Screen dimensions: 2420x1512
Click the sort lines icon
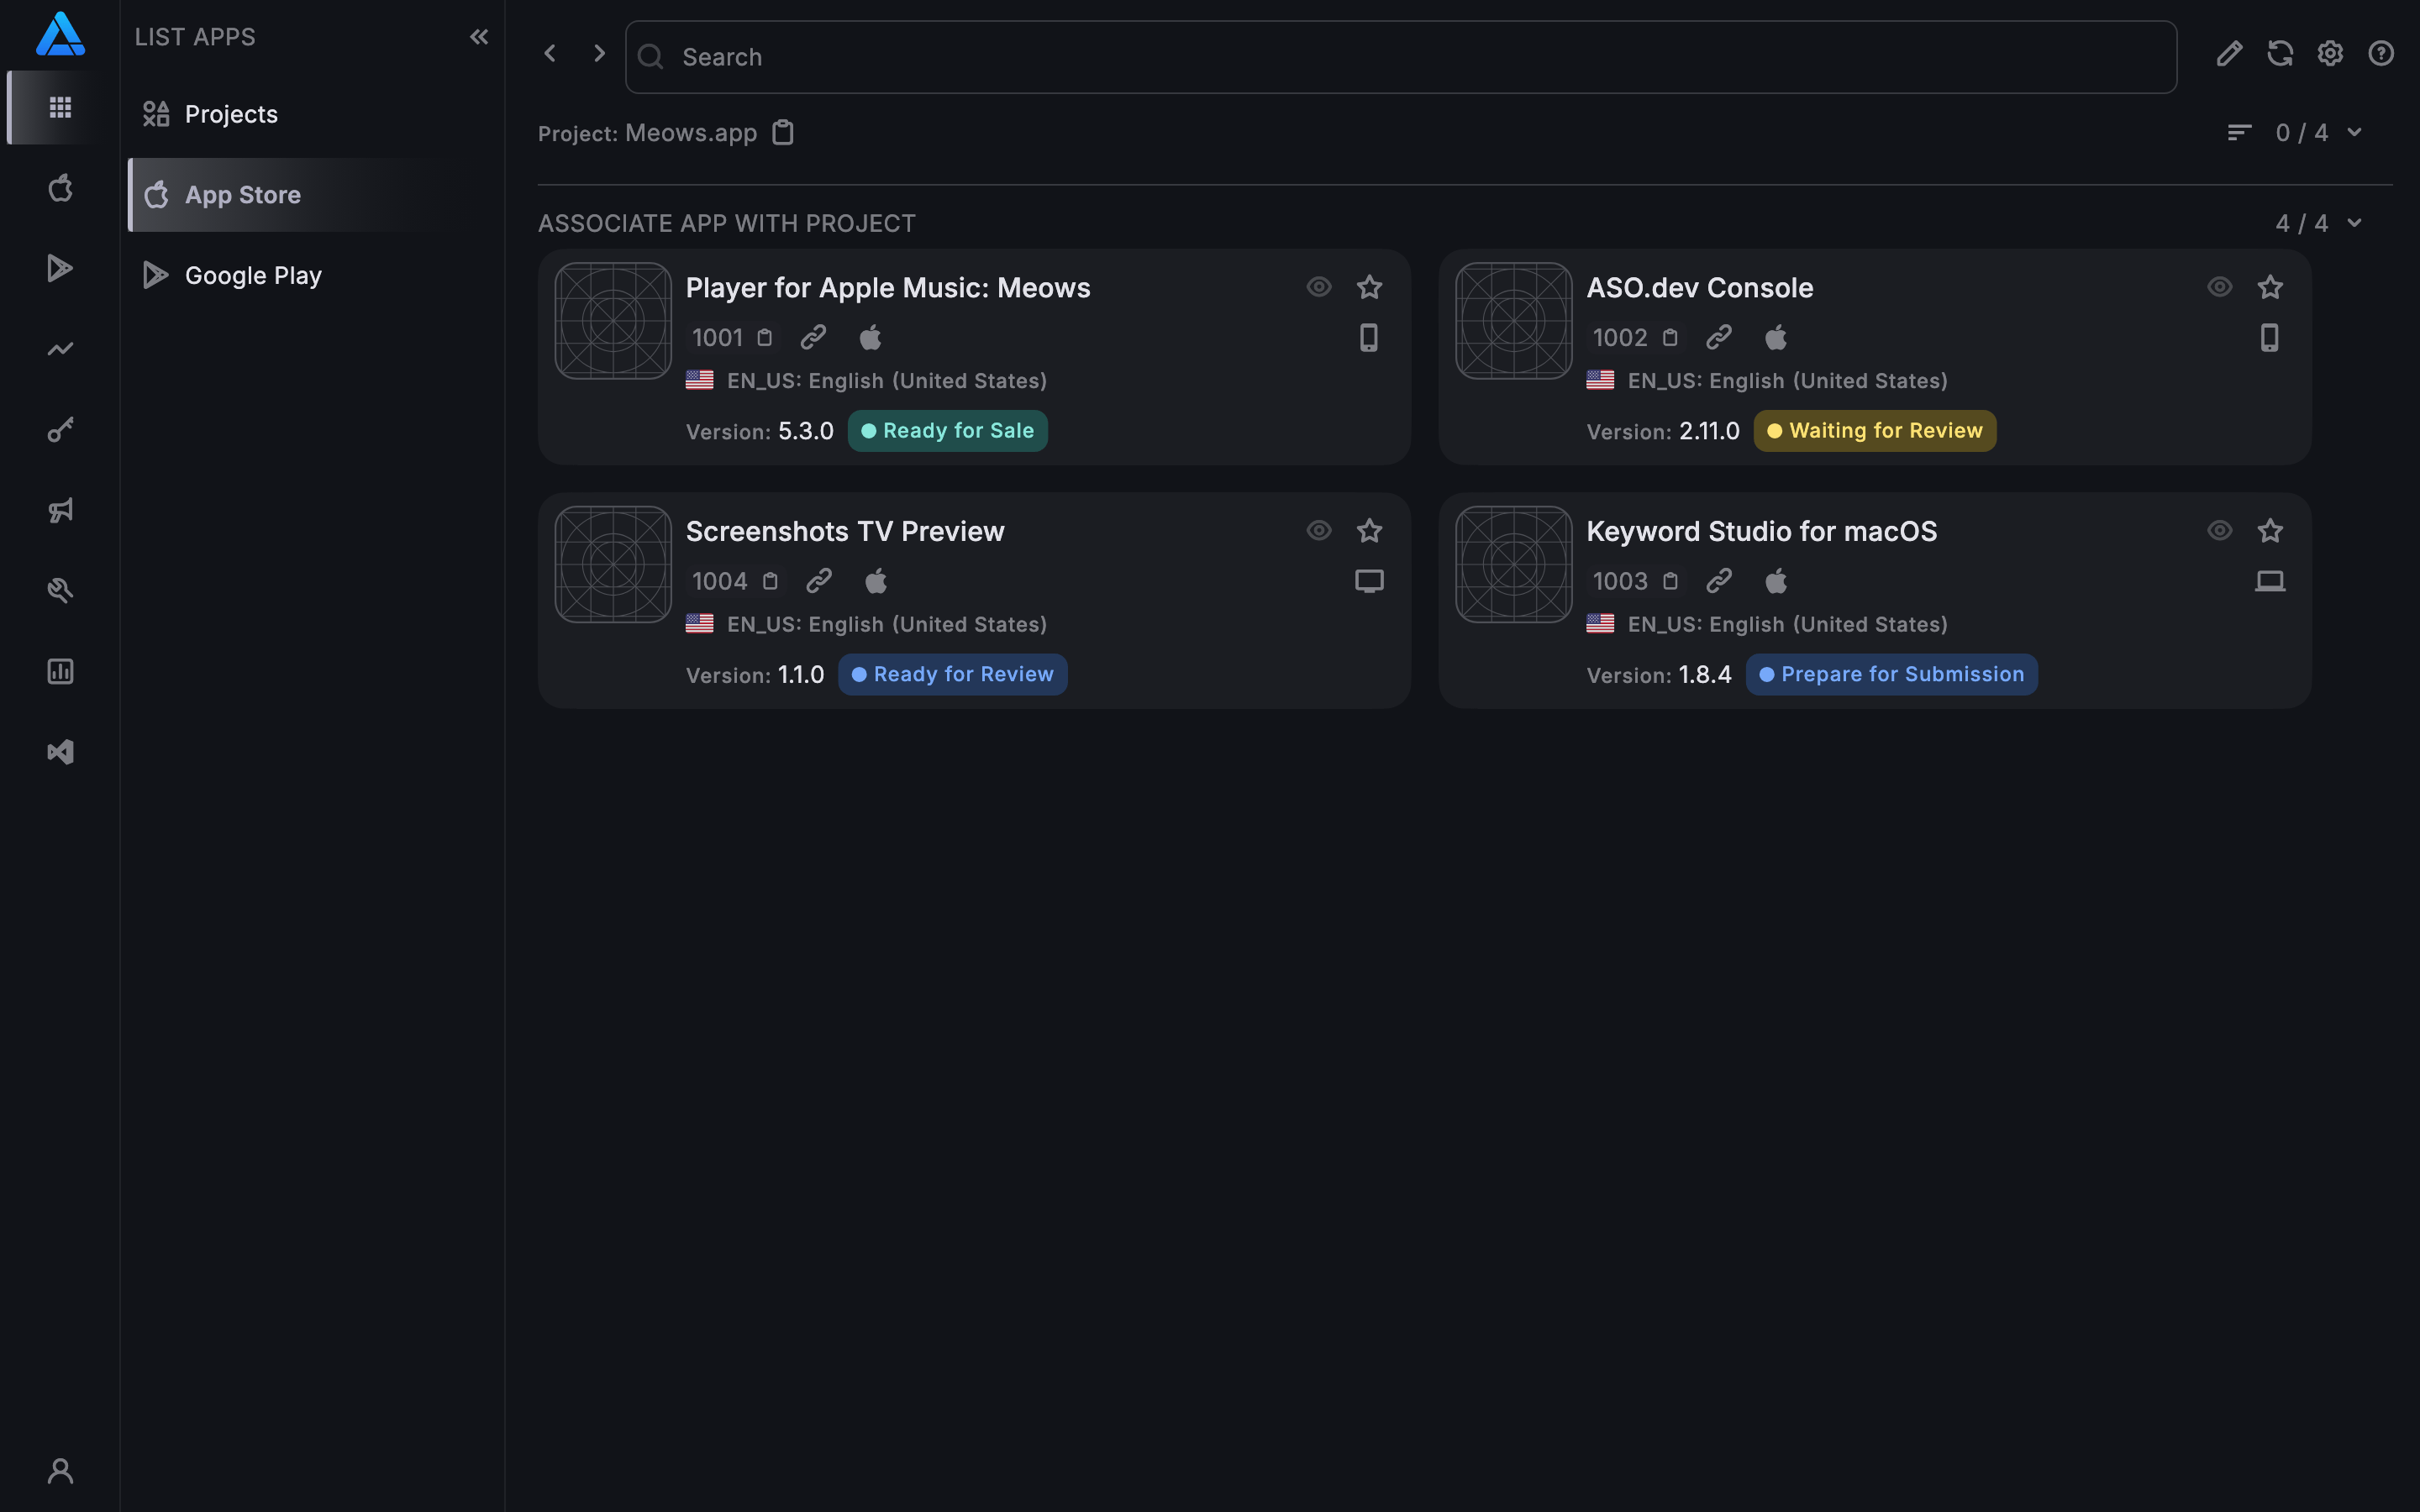(2239, 132)
